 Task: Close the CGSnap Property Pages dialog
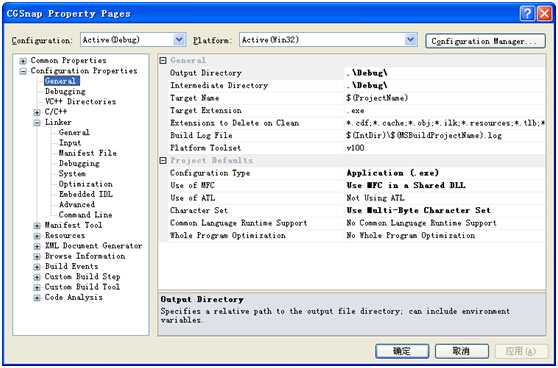coord(544,14)
